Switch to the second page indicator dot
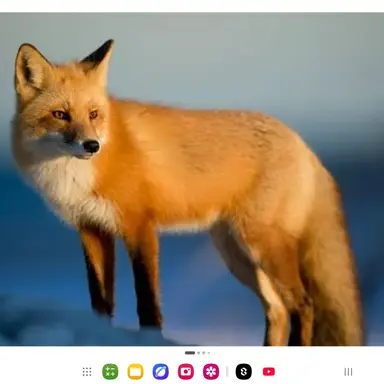 click(199, 353)
